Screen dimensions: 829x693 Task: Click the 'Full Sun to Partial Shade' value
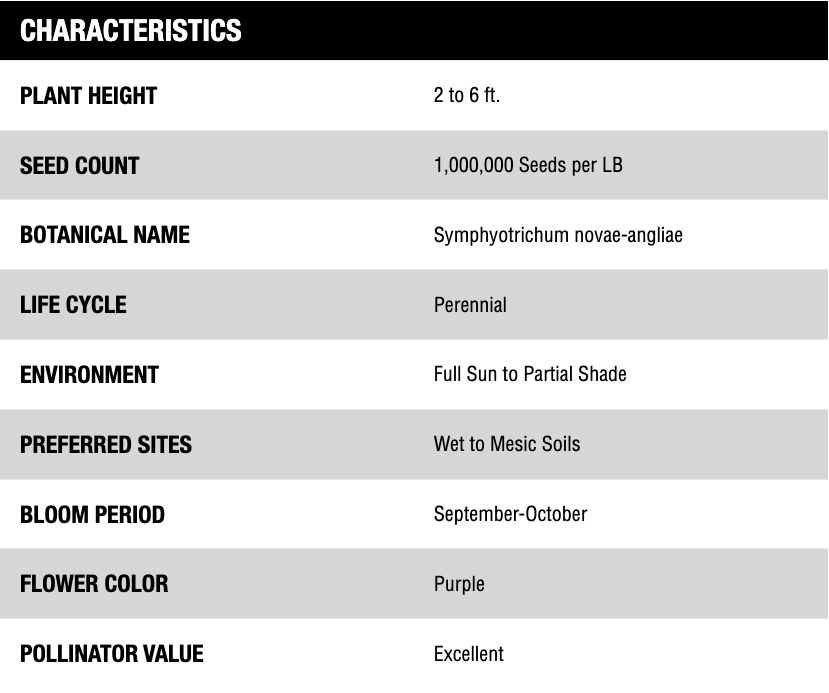coord(530,375)
